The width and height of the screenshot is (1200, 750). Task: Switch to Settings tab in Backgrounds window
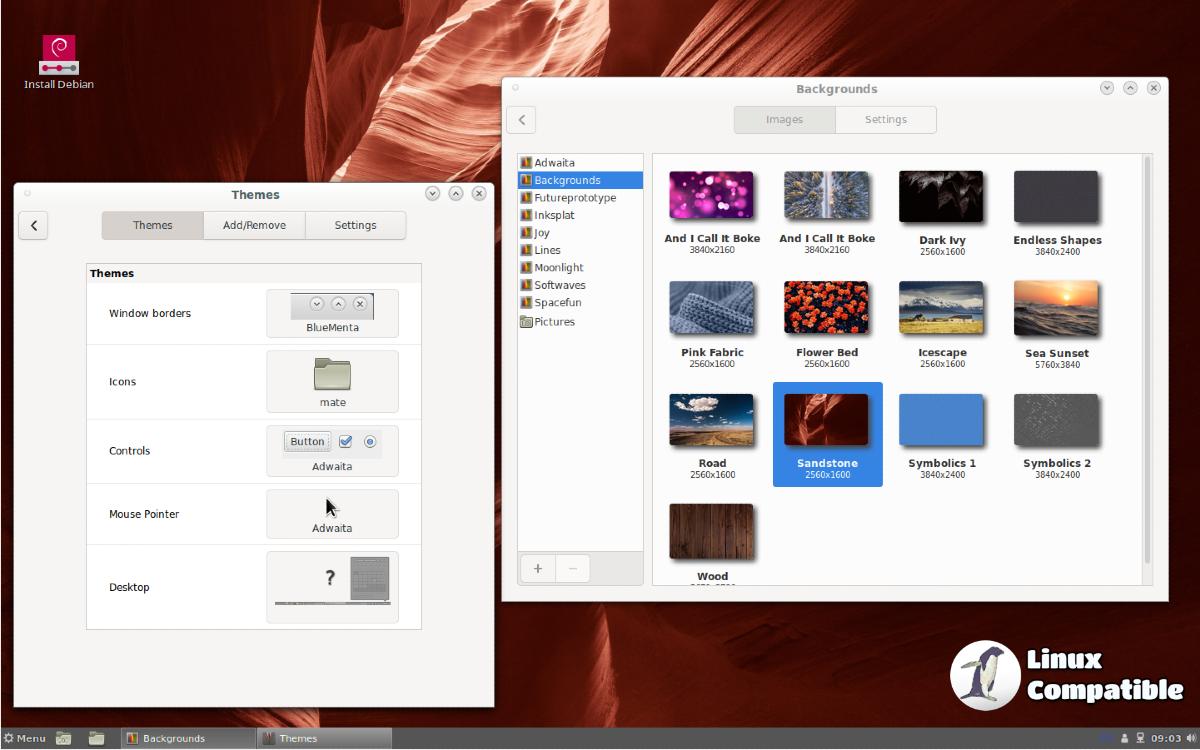point(885,120)
